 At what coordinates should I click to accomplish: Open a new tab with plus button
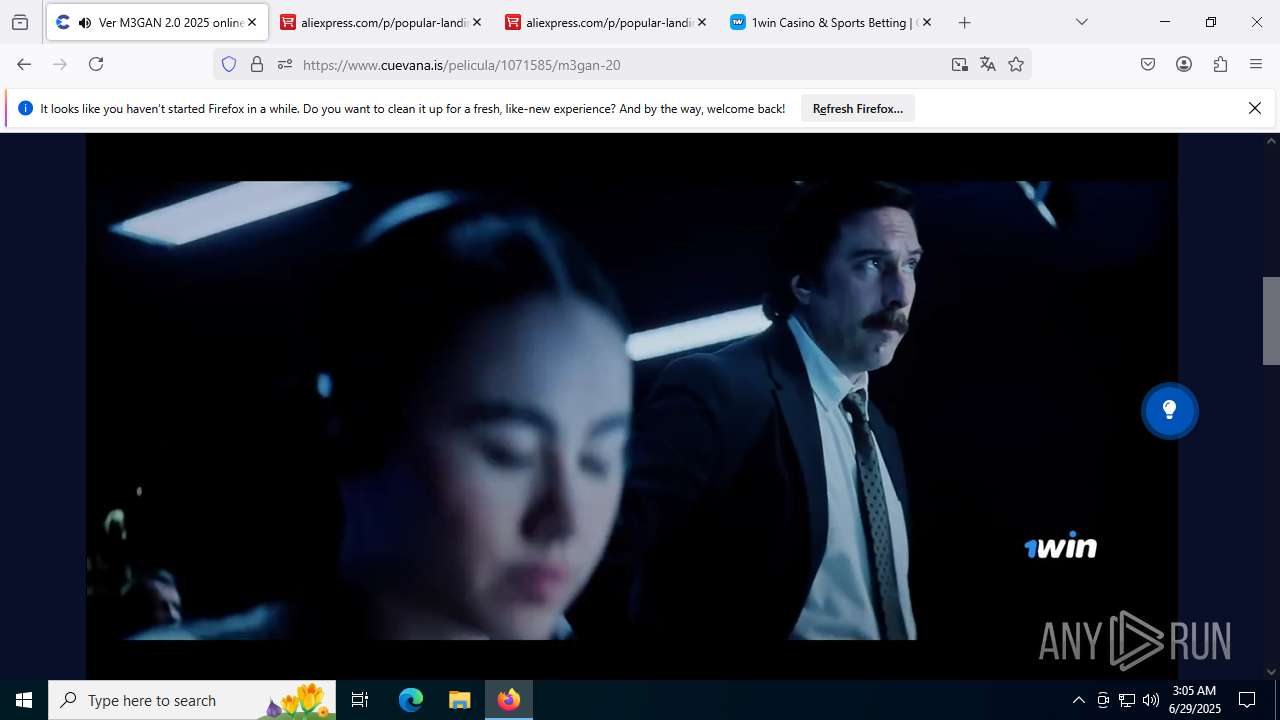pos(964,22)
